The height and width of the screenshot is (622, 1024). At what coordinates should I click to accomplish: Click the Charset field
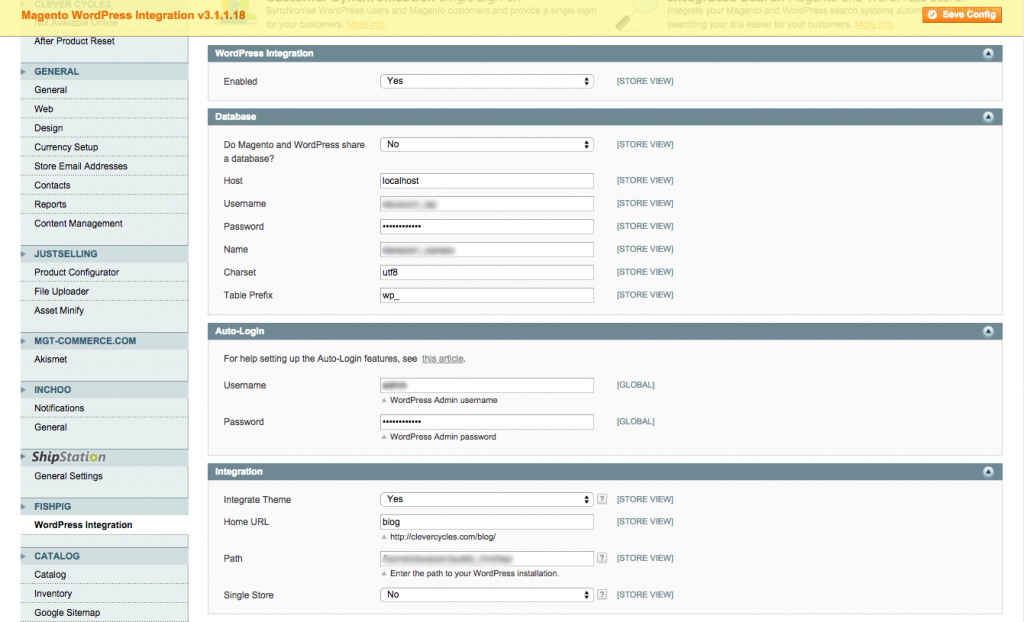[487, 272]
